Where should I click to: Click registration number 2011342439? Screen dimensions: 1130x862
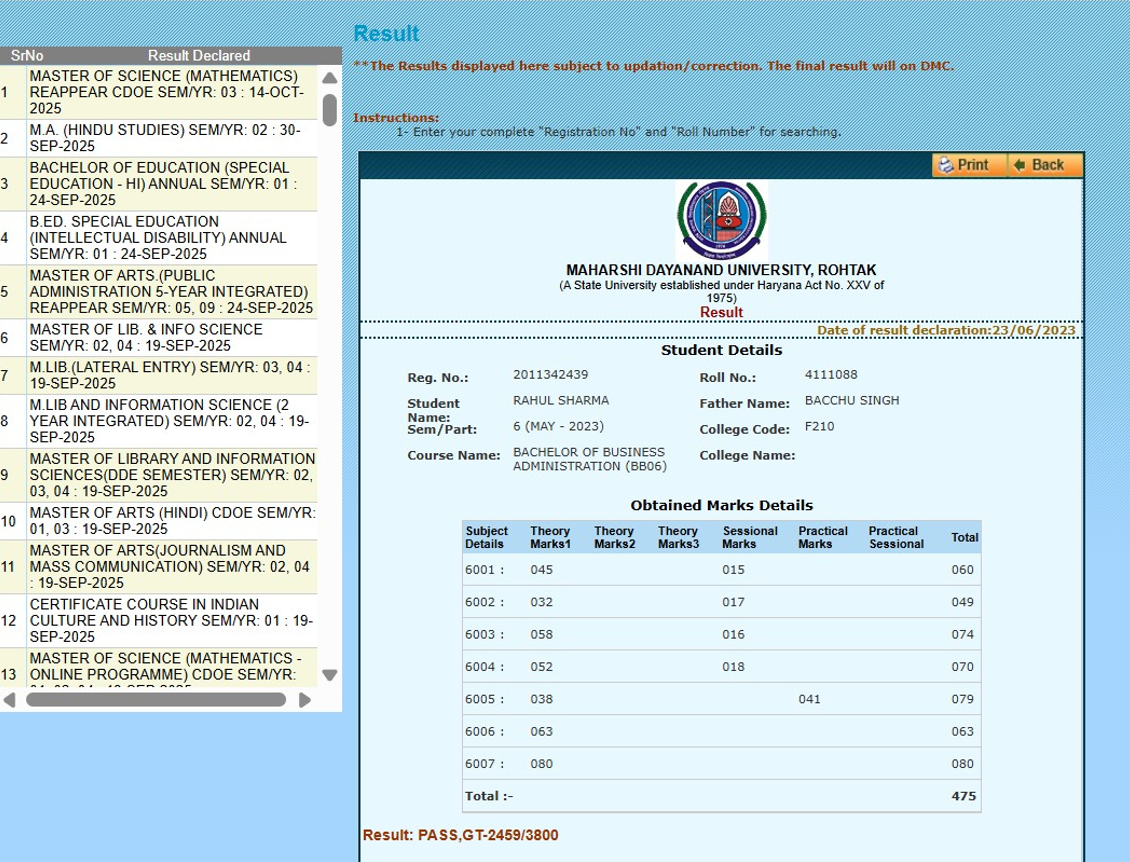(x=551, y=375)
